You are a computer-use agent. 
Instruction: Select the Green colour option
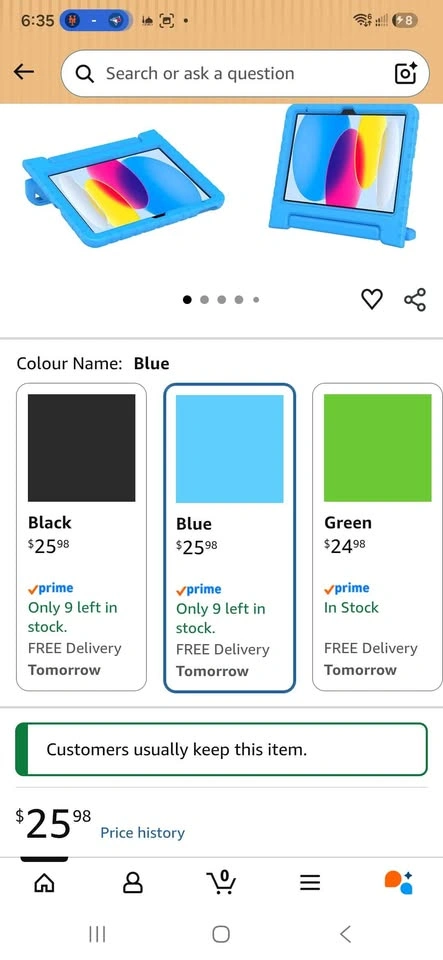click(x=378, y=537)
